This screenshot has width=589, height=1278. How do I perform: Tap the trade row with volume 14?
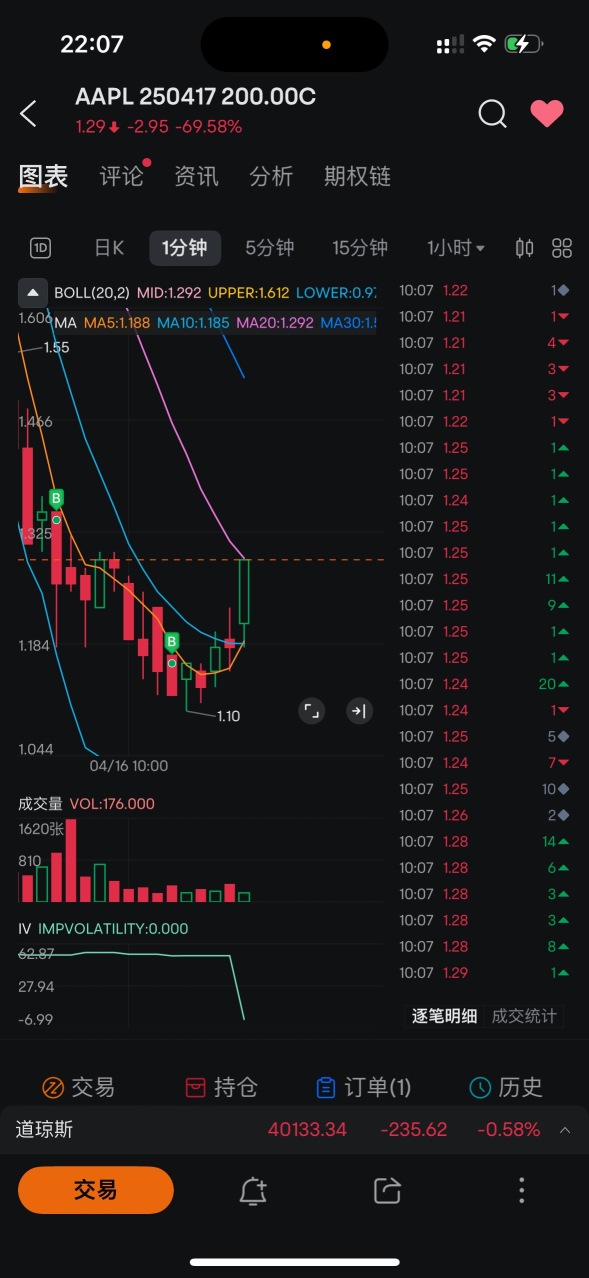tap(482, 842)
